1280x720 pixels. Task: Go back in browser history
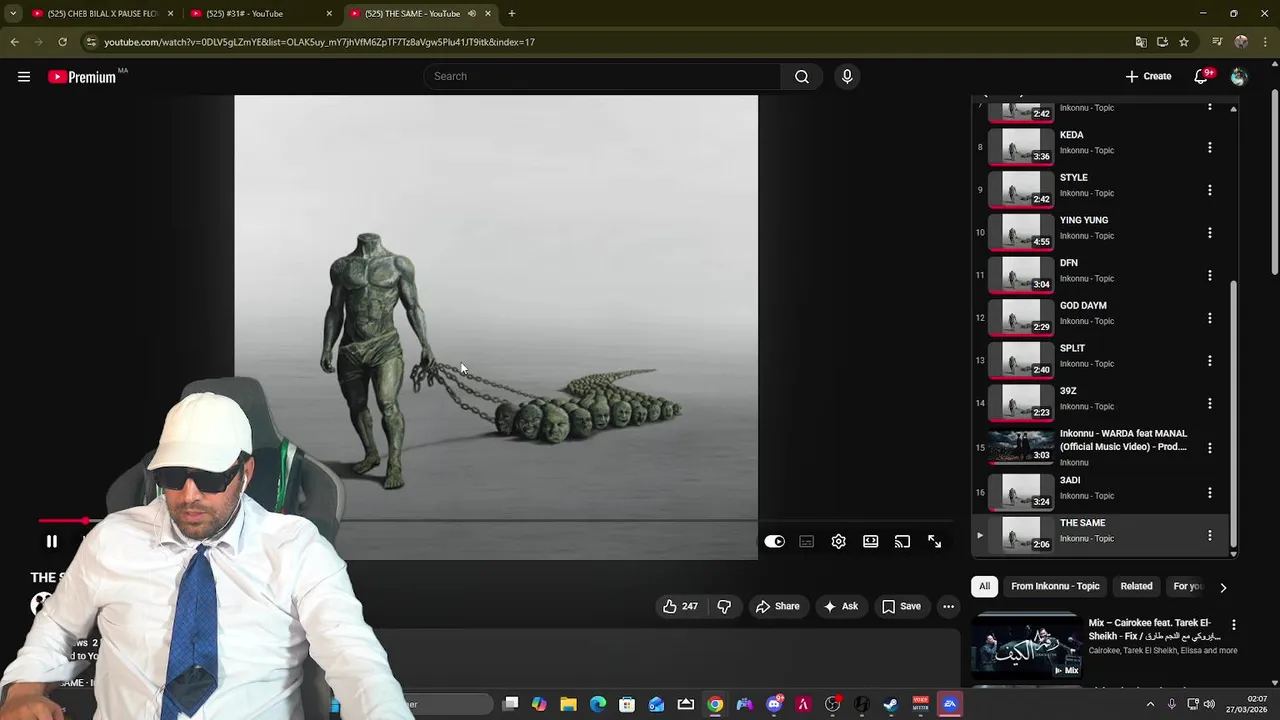tap(14, 42)
